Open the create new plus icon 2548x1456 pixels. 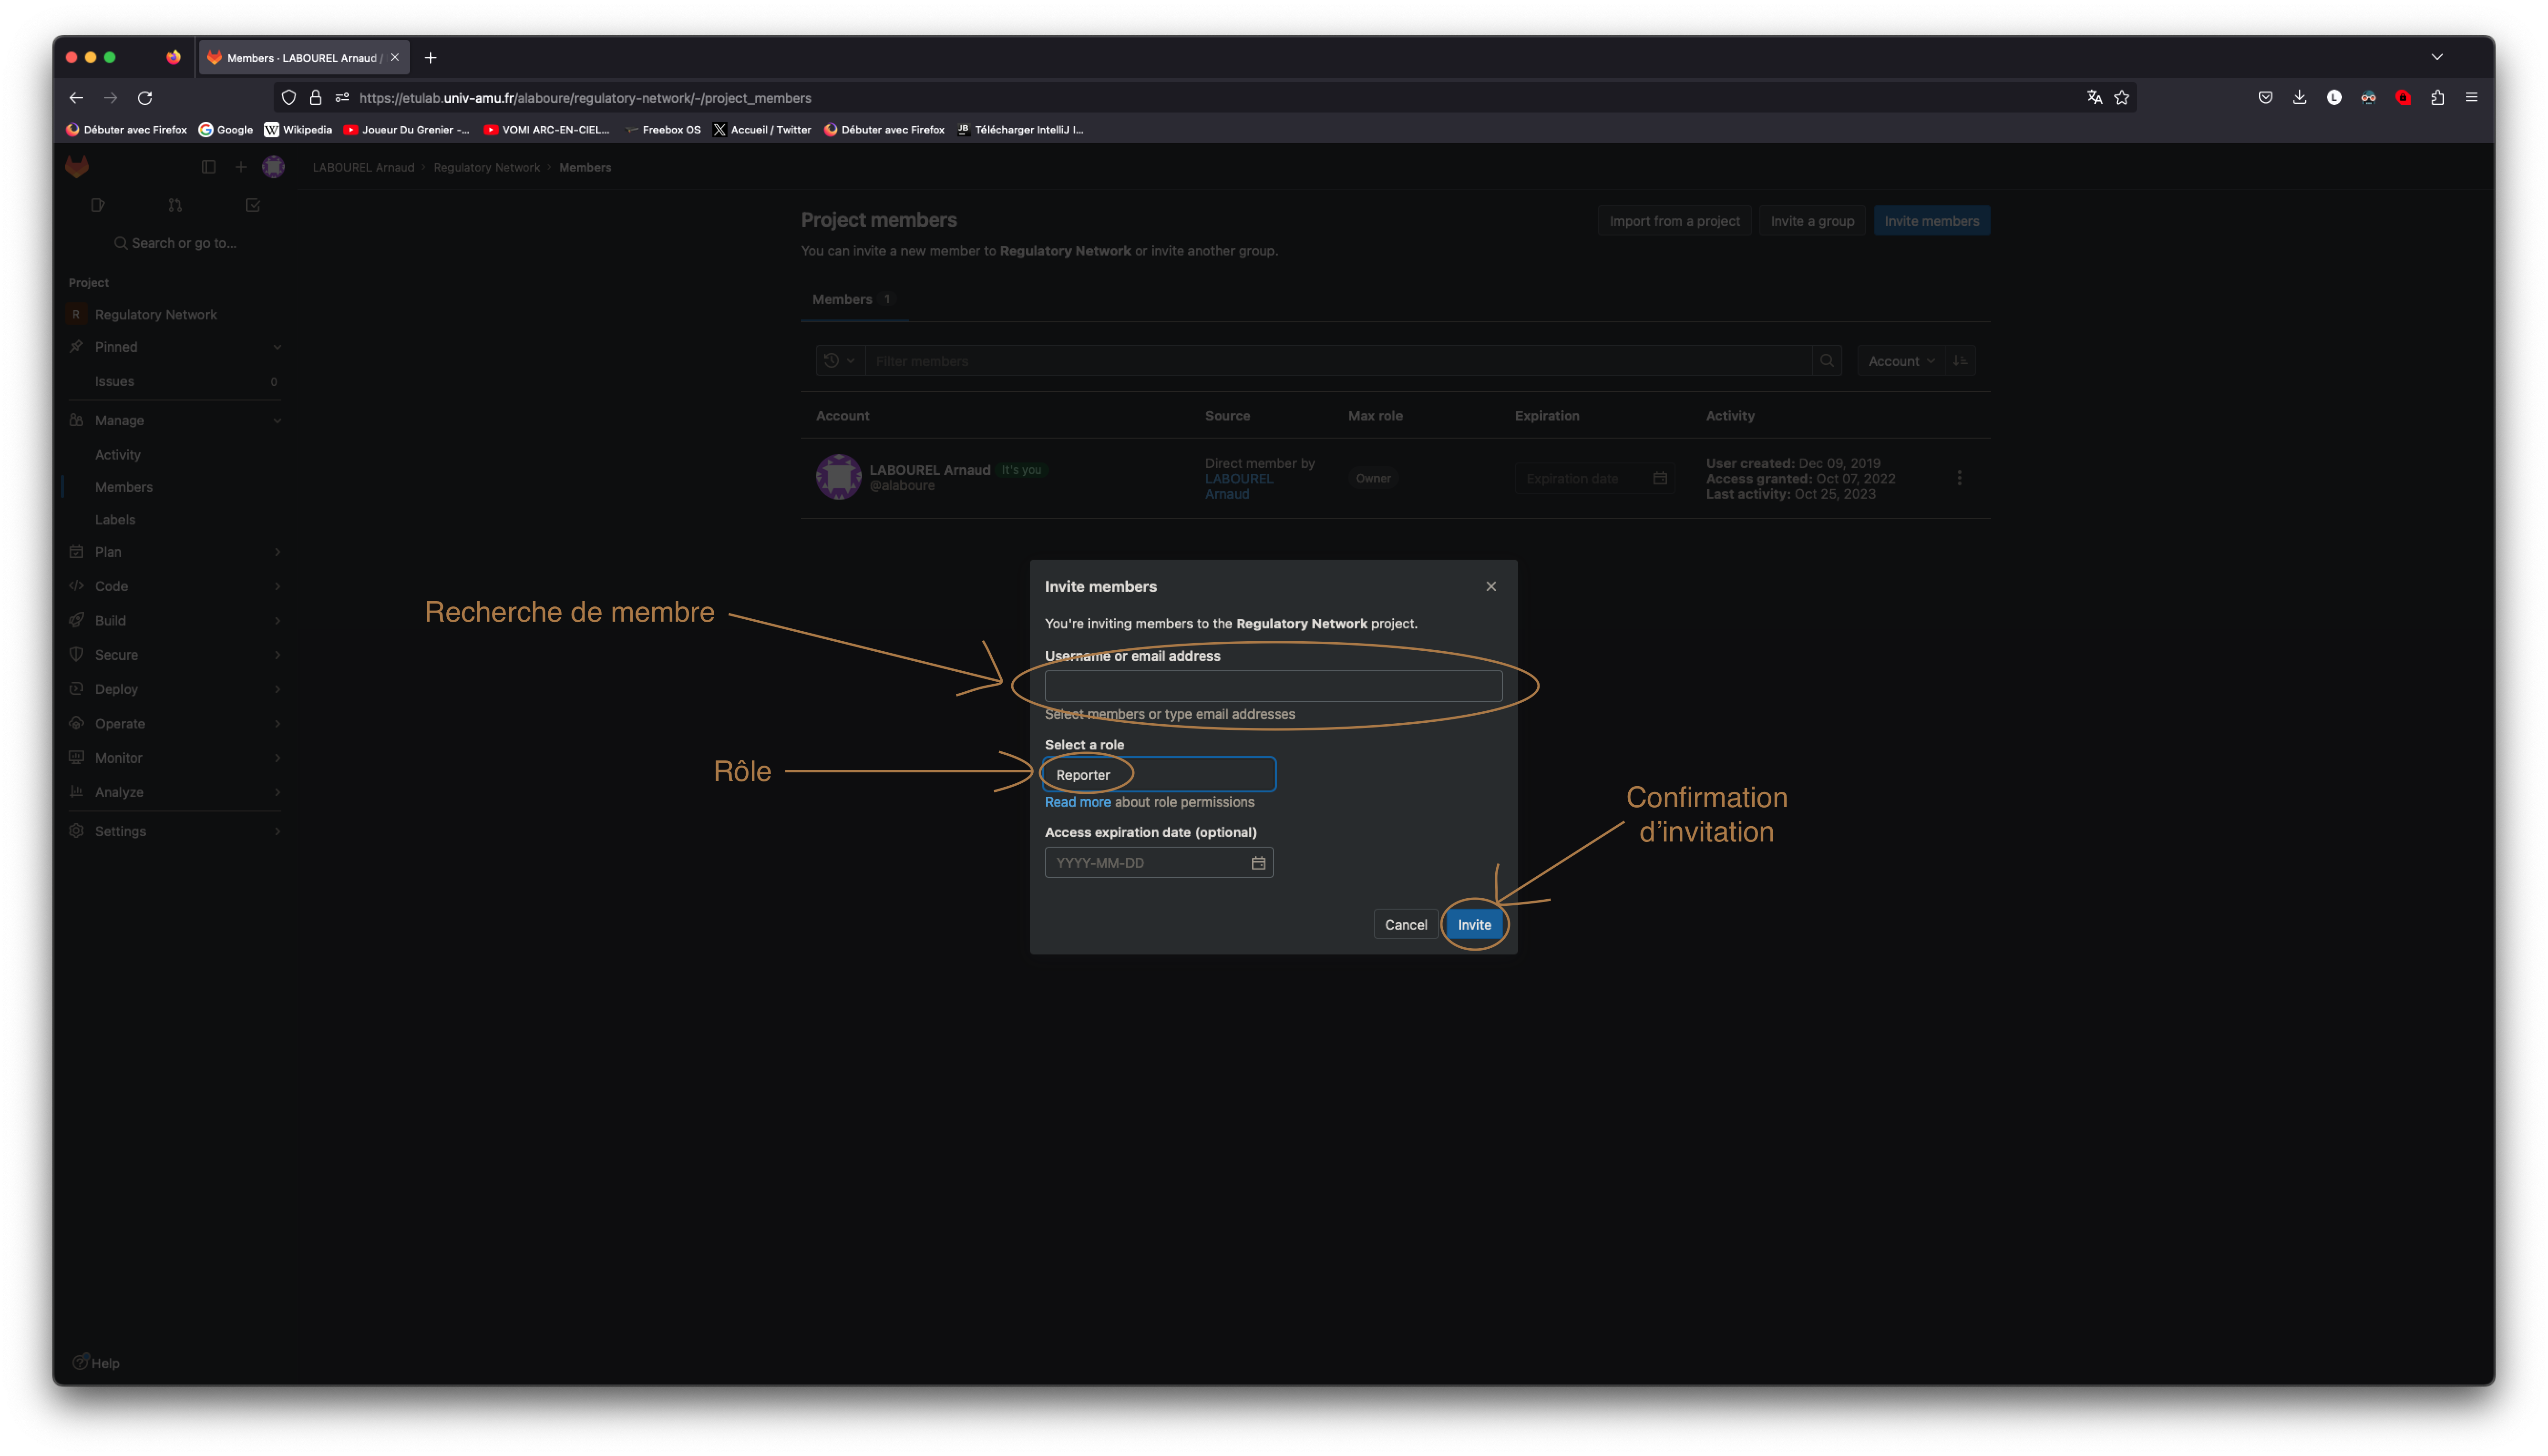(241, 167)
